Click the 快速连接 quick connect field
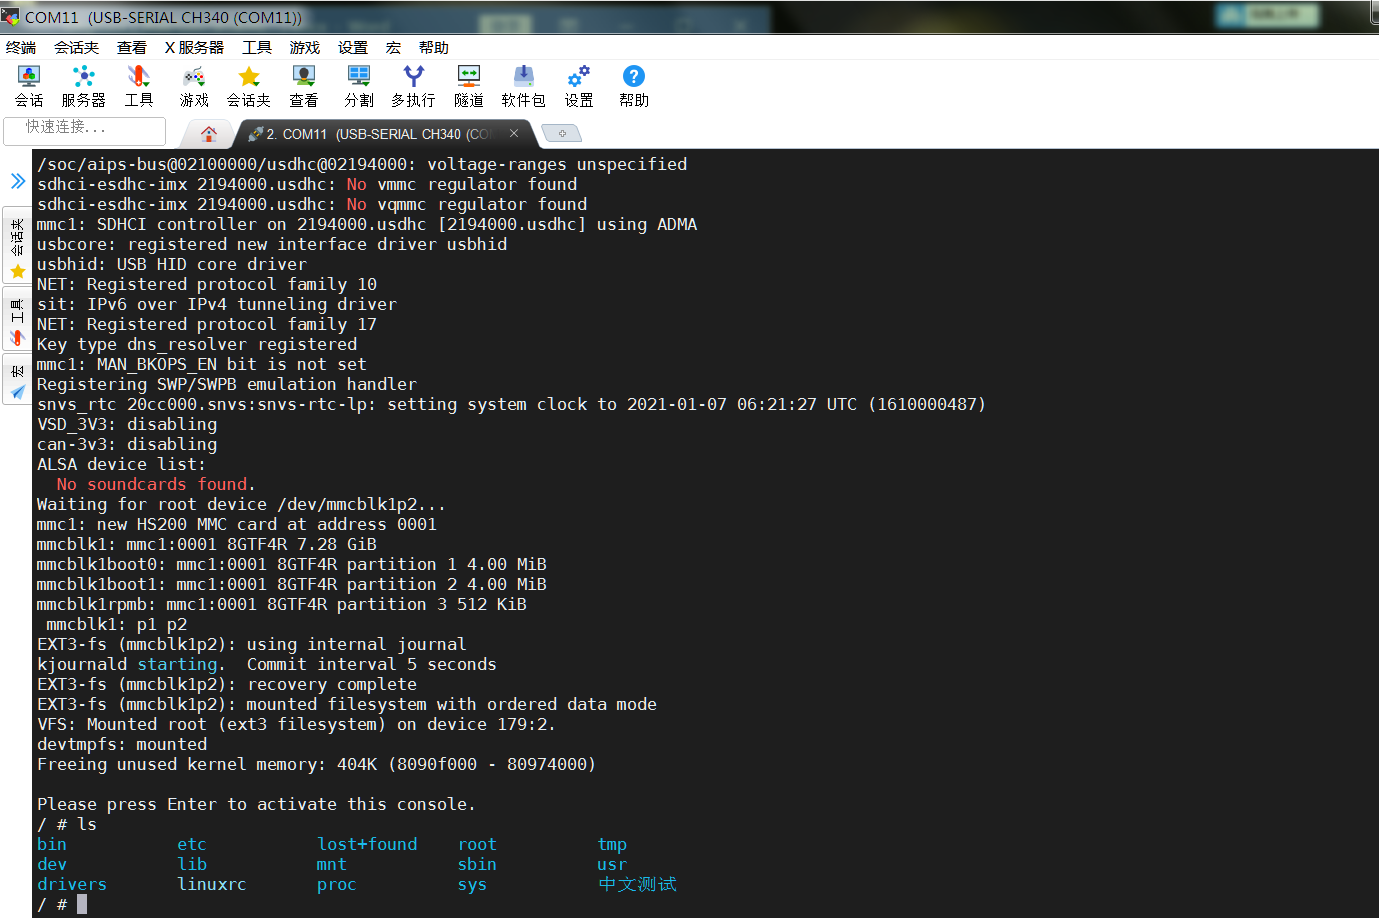The image size is (1379, 918). pos(84,131)
